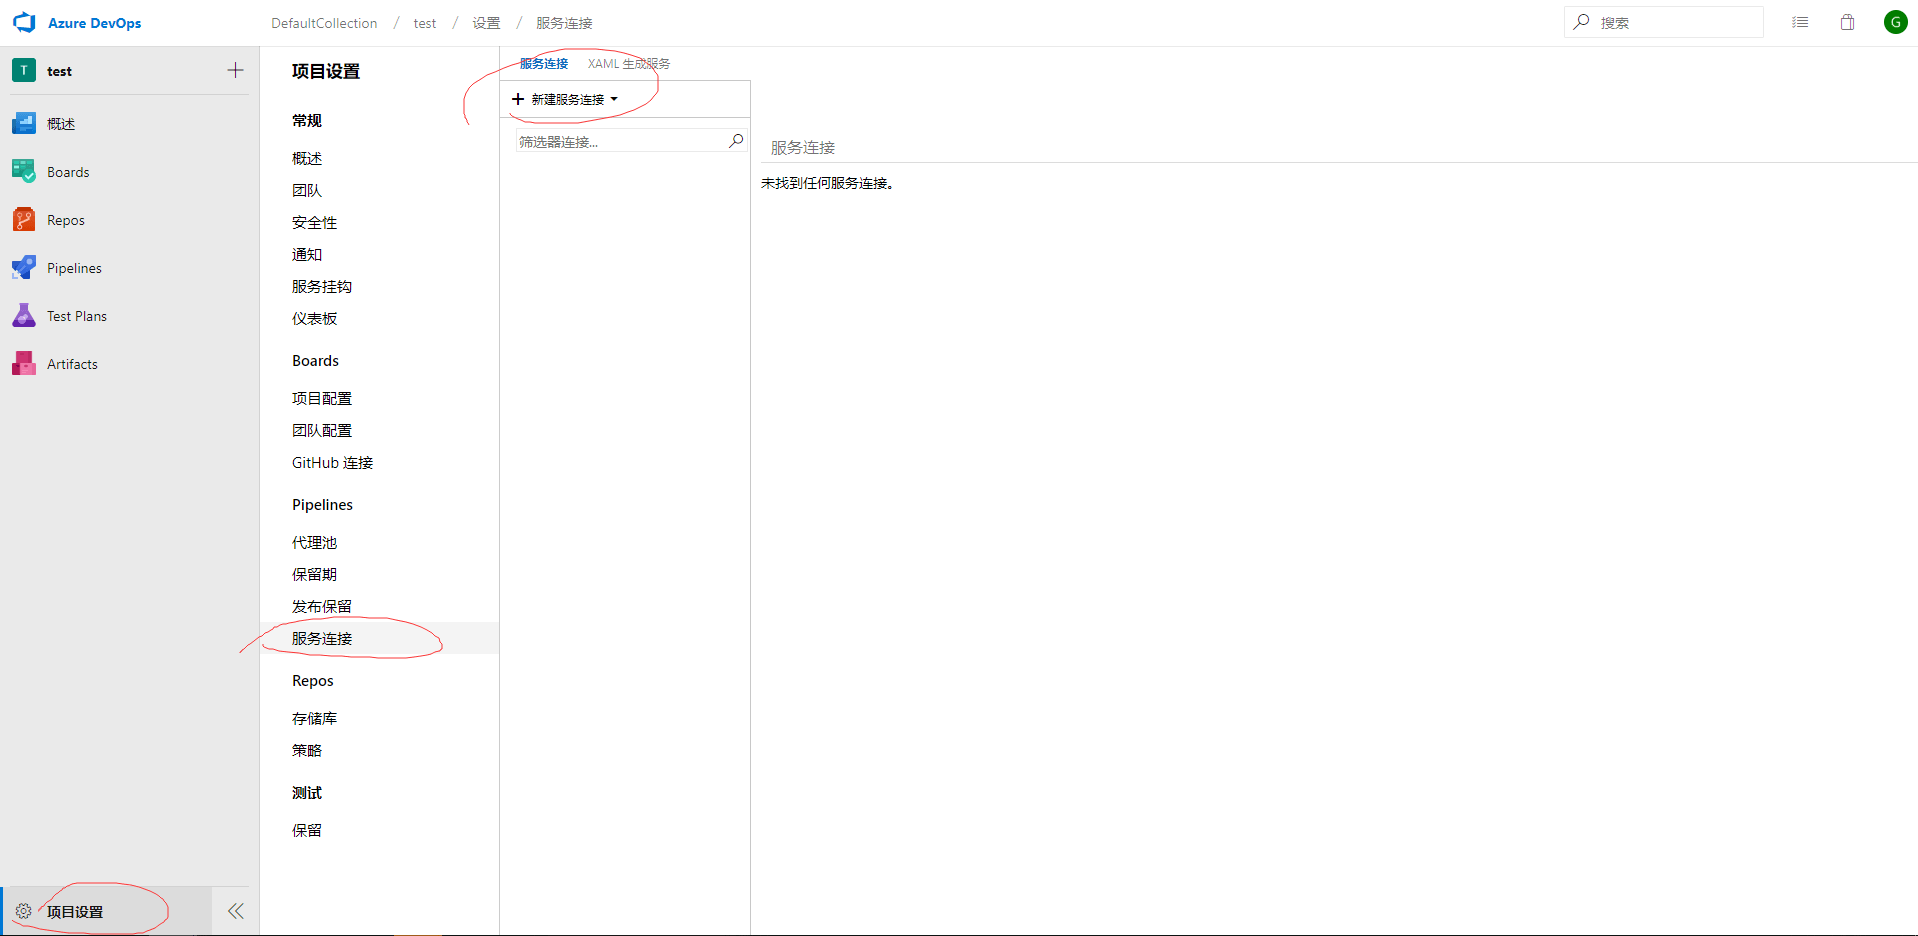Collapse the left sidebar with double chevron
The image size is (1918, 936).
click(x=236, y=911)
